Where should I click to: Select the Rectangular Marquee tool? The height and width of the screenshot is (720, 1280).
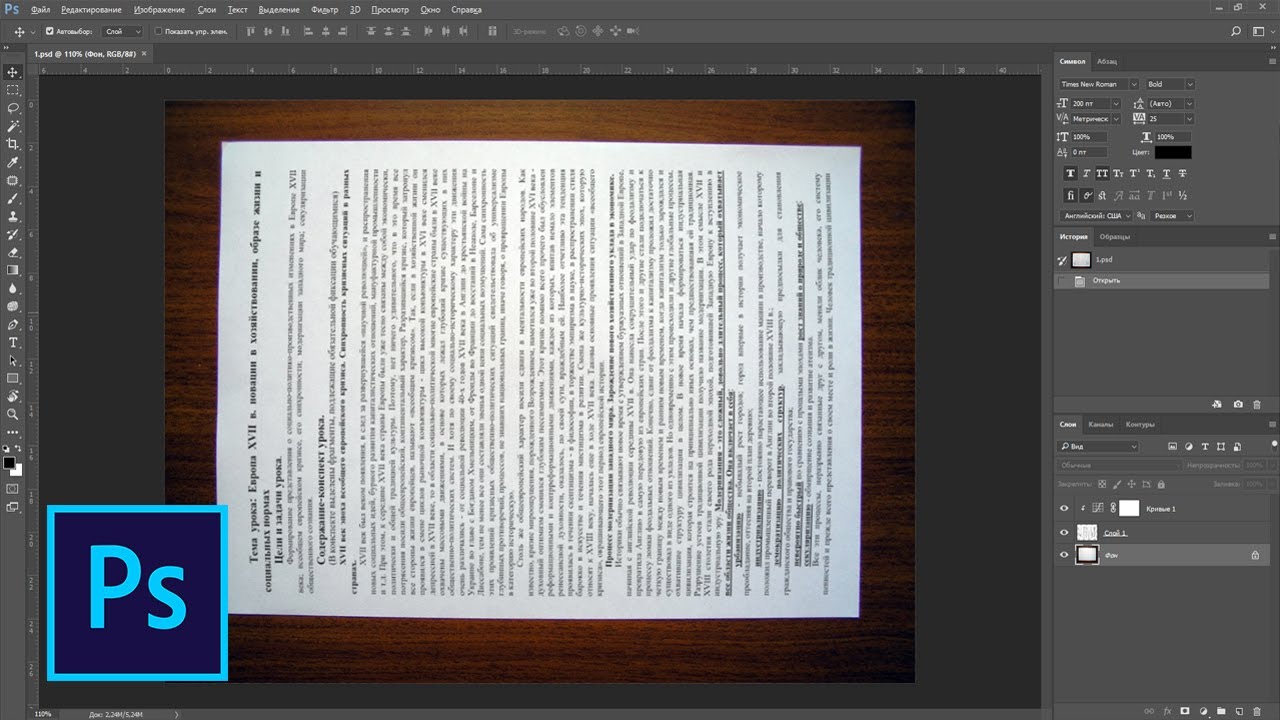tap(13, 90)
